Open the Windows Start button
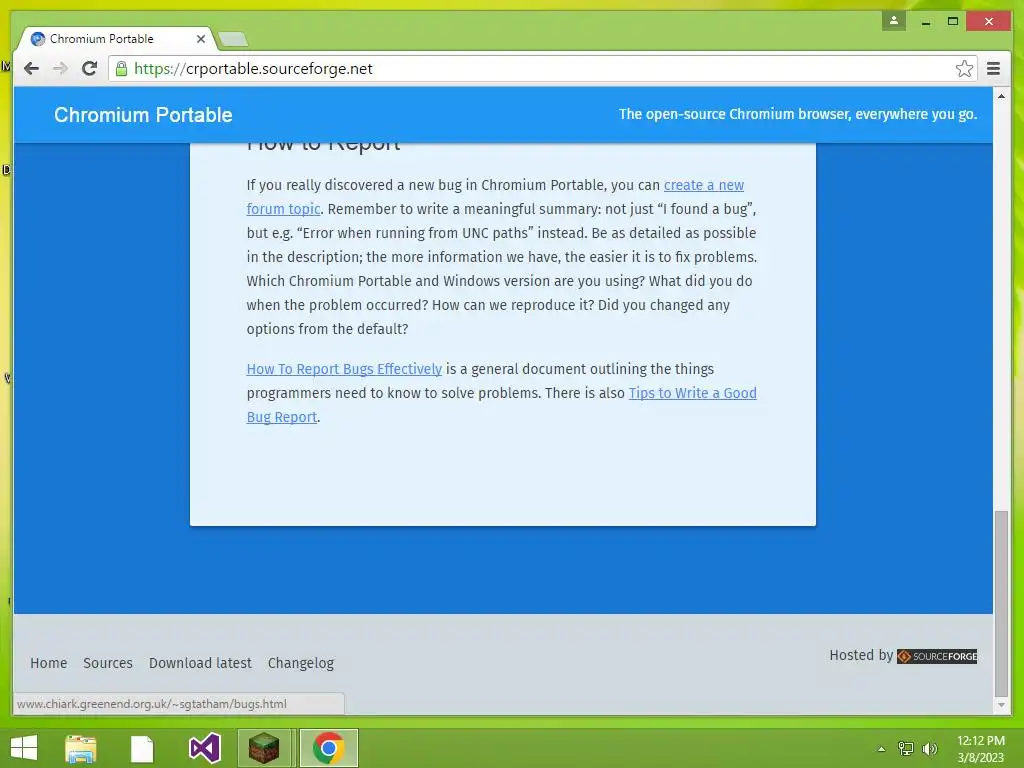This screenshot has height=768, width=1024. pos(24,748)
